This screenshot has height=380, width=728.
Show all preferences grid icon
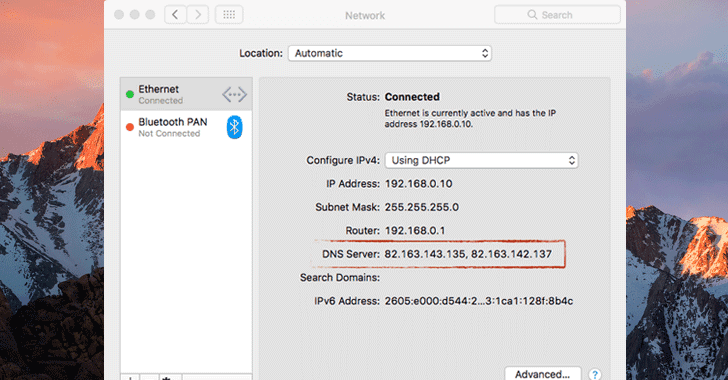point(229,15)
